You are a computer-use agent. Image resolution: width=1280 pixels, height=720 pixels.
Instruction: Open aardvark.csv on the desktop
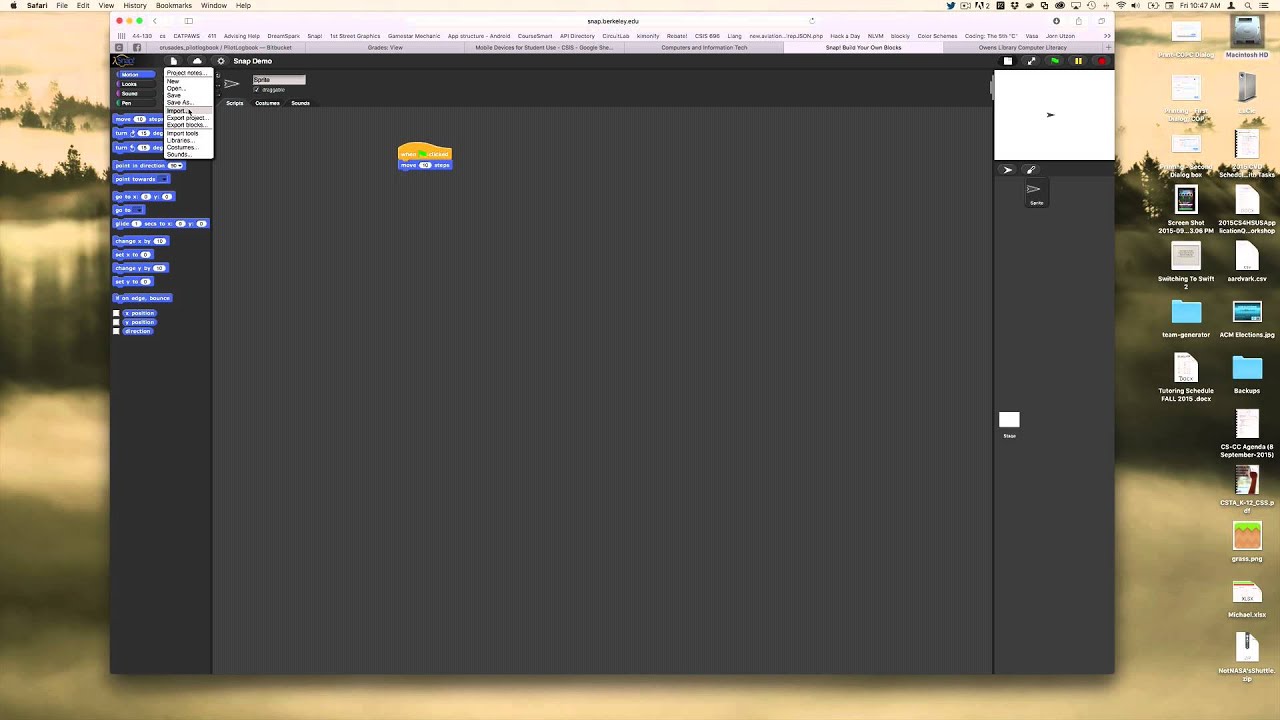tap(1247, 262)
